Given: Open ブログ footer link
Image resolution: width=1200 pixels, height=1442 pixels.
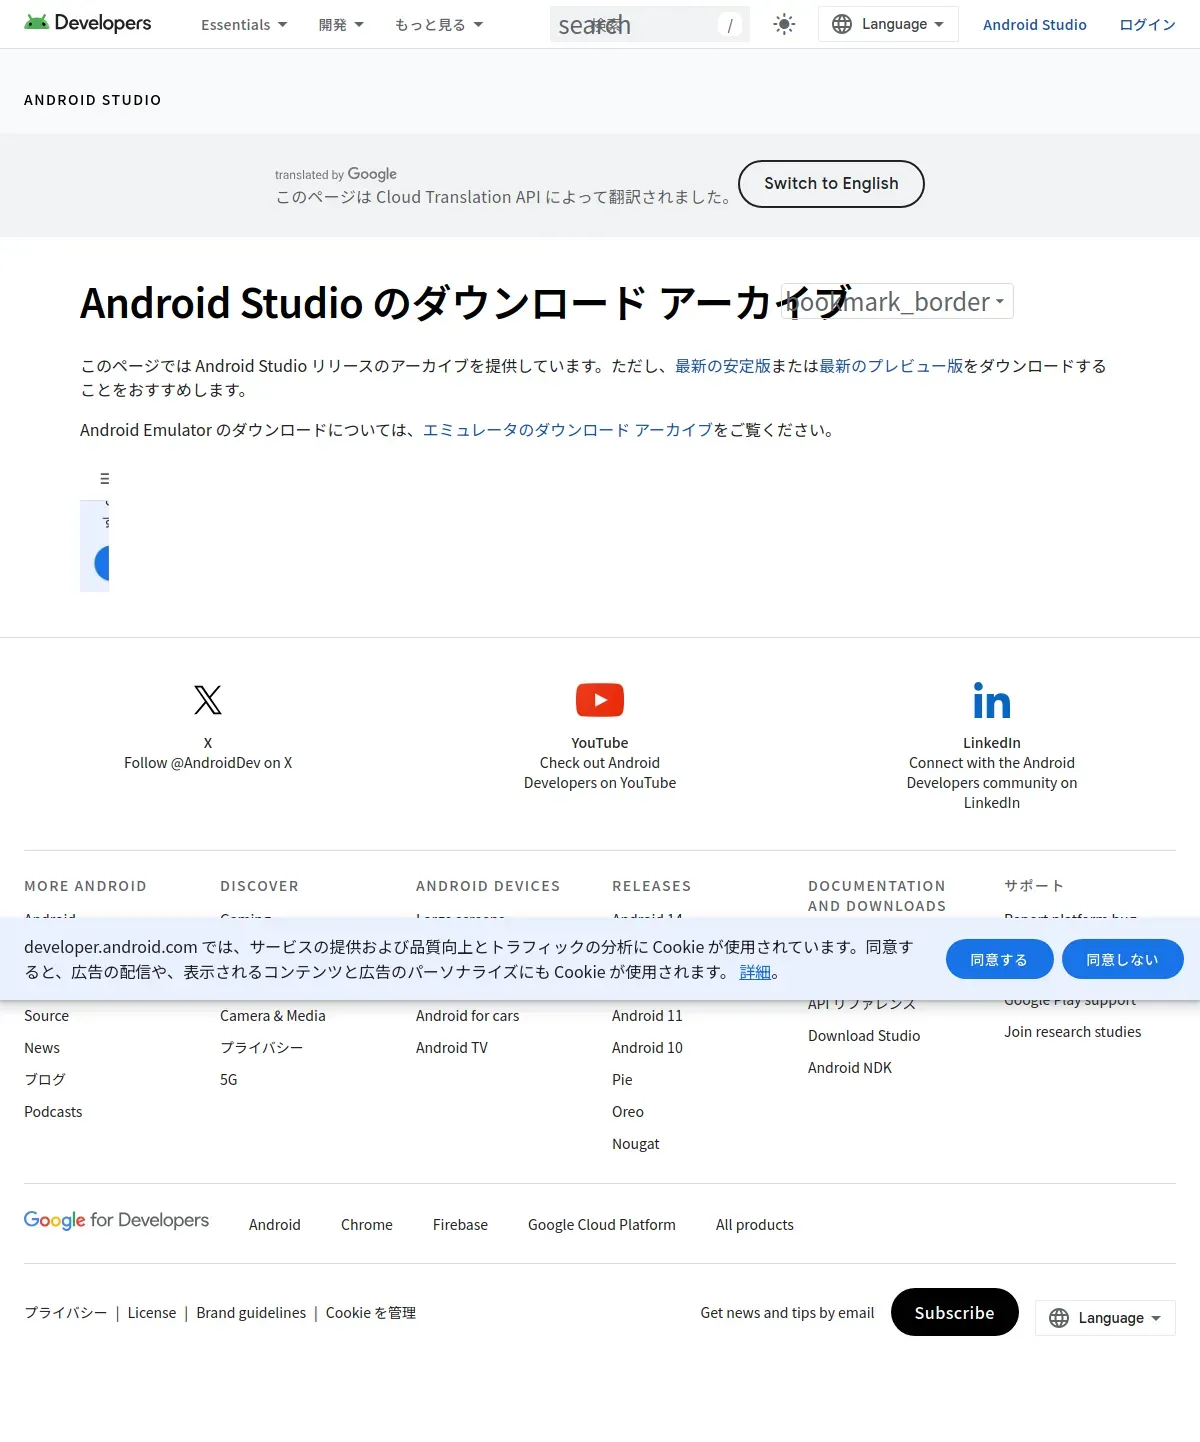Looking at the screenshot, I should [x=45, y=1080].
